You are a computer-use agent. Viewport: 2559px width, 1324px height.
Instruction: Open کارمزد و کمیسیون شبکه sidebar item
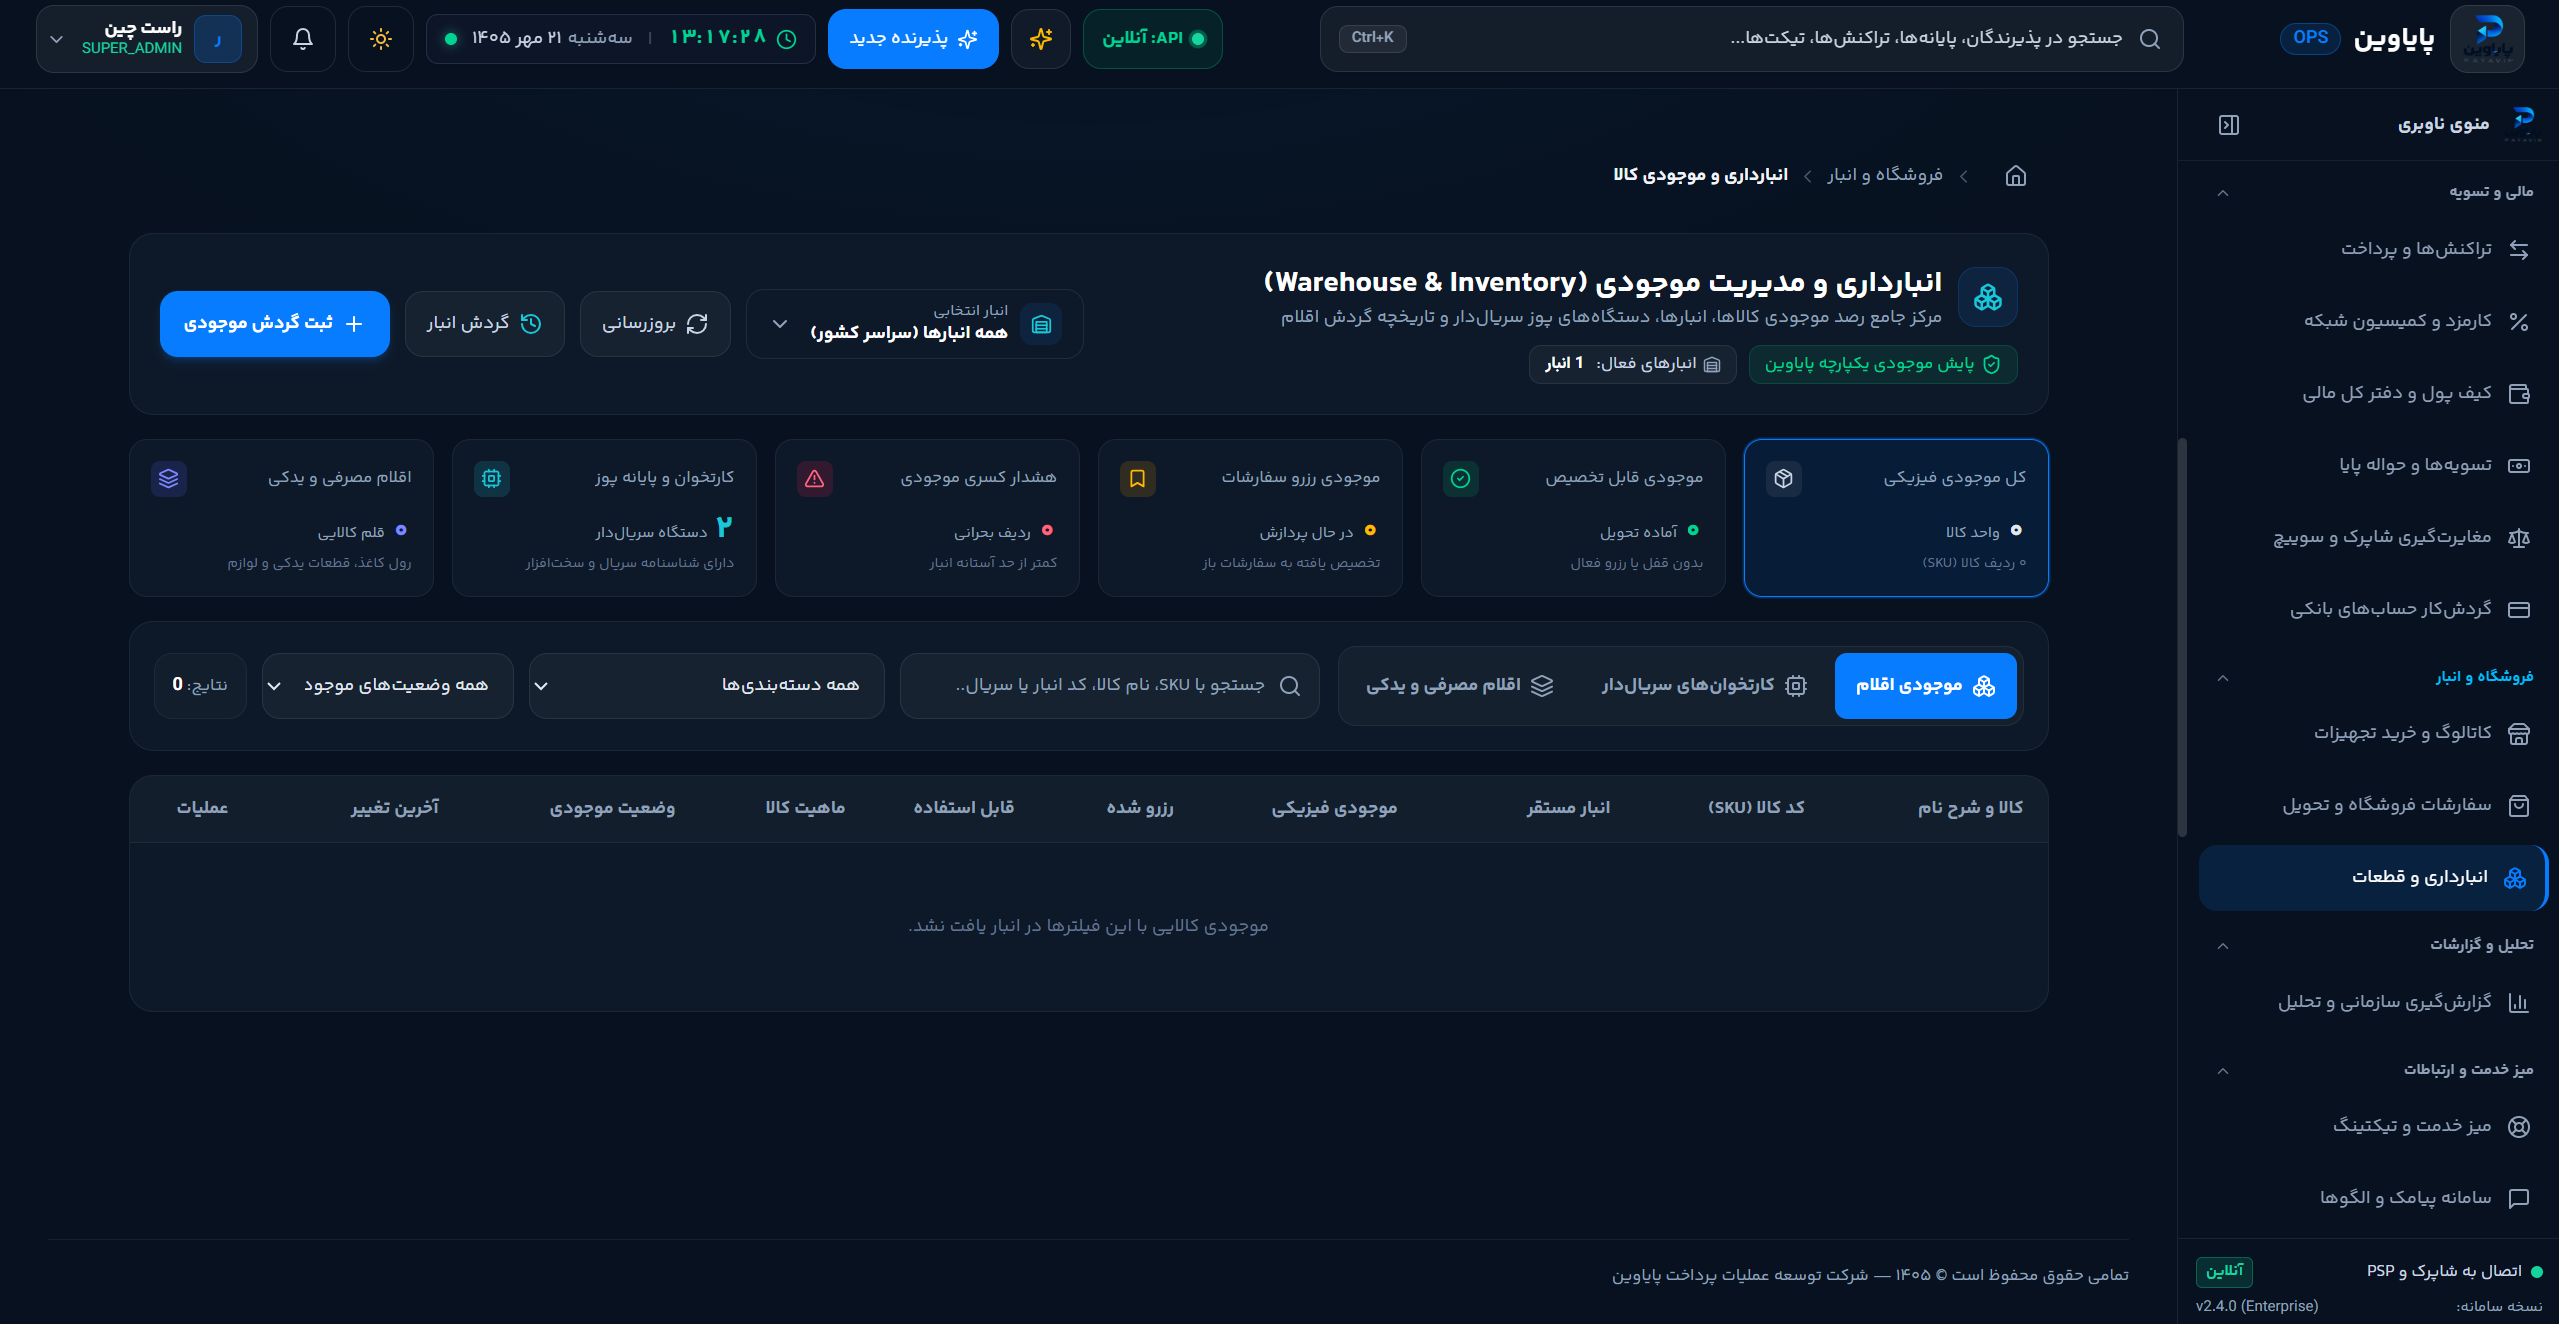pyautogui.click(x=2372, y=321)
